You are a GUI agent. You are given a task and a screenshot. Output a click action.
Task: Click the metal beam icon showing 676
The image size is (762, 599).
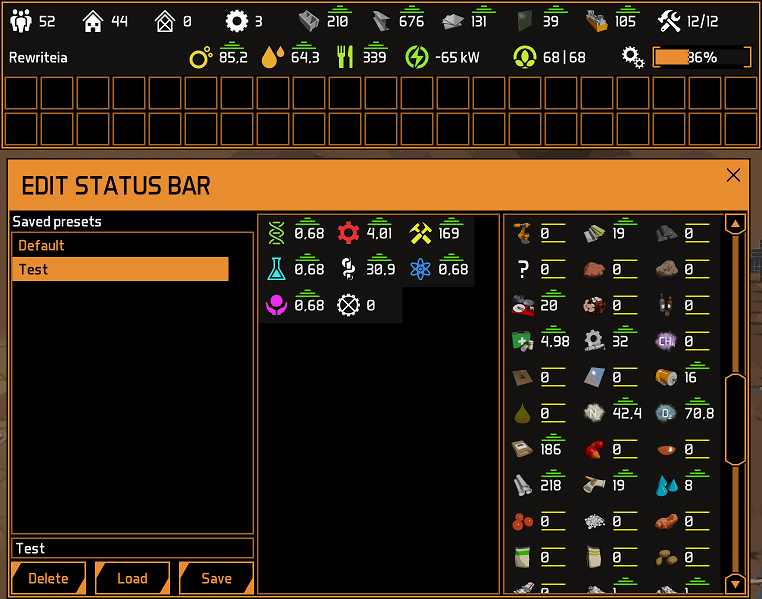pos(381,21)
